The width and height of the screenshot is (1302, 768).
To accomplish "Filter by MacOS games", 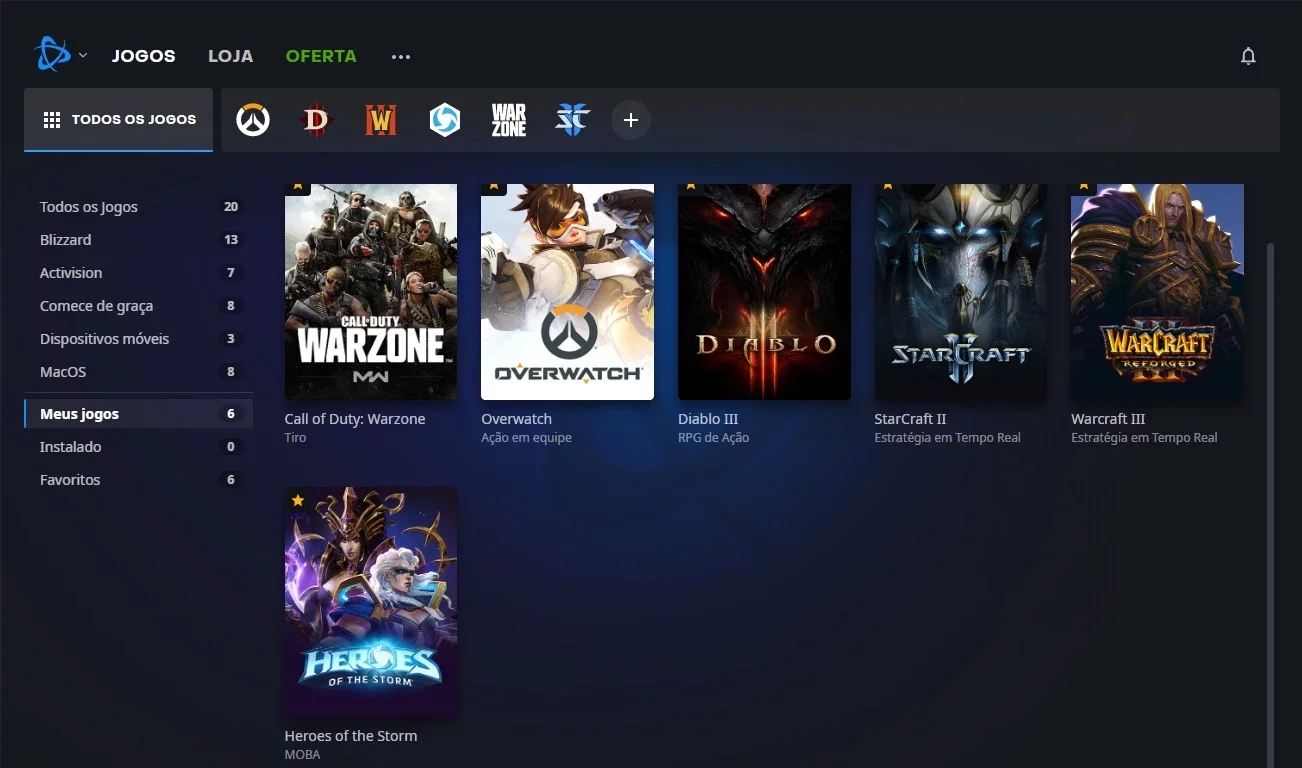I will [138, 372].
